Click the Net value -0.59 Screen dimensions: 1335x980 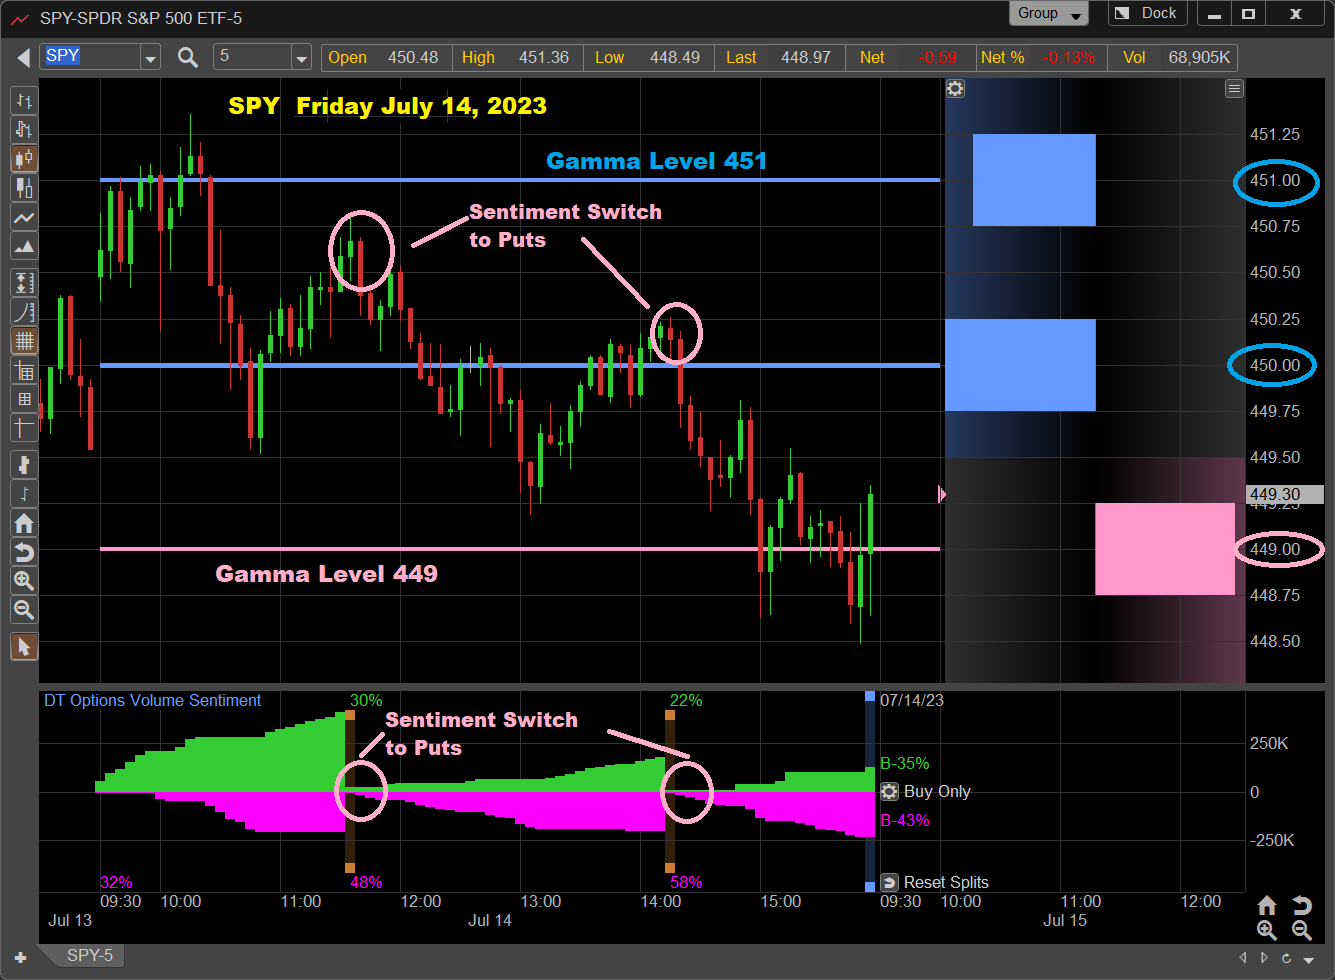937,58
